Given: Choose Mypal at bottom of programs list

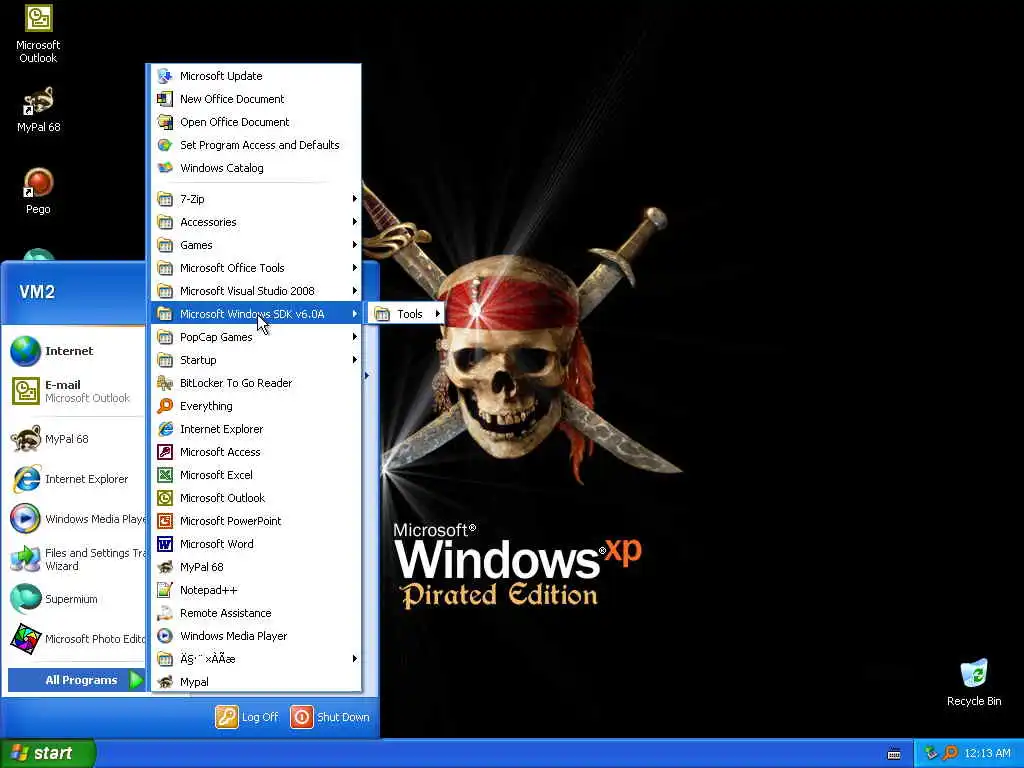Looking at the screenshot, I should pyautogui.click(x=256, y=682).
